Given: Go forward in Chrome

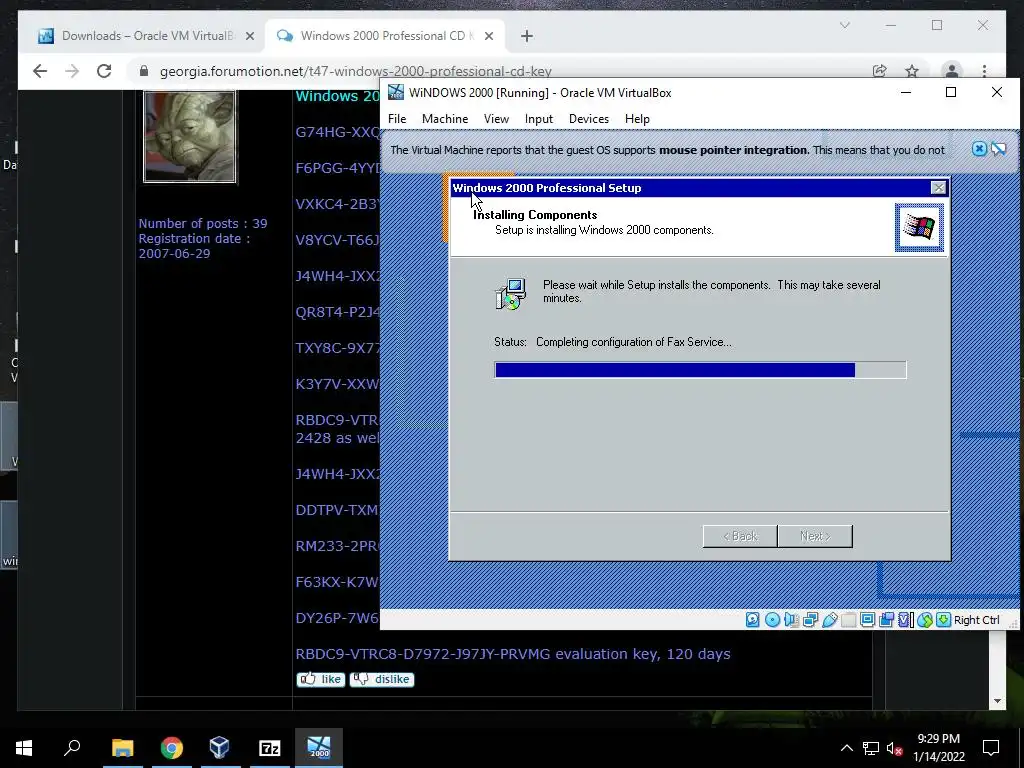Looking at the screenshot, I should point(72,71).
